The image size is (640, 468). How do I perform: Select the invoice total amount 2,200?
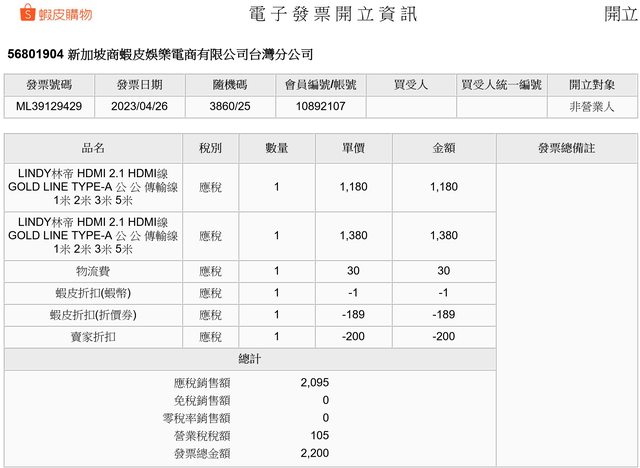[314, 453]
